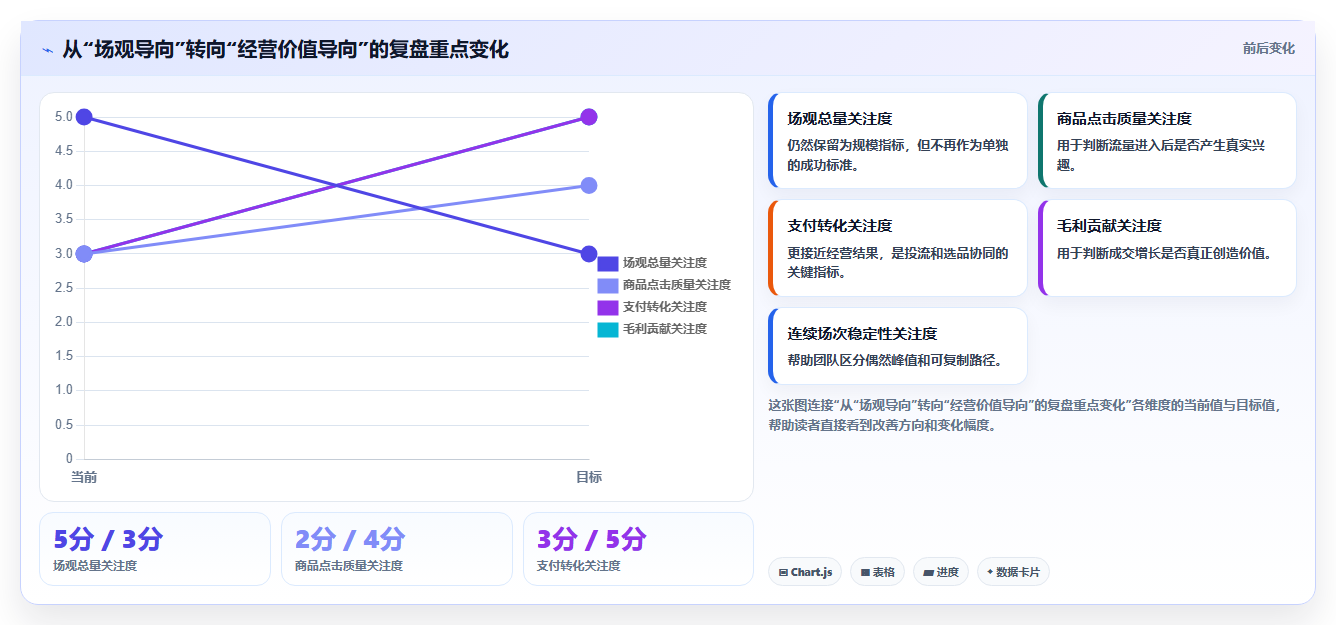1336x625 pixels.
Task: Click the 2分 / 4分 stat card
Action: pos(397,549)
